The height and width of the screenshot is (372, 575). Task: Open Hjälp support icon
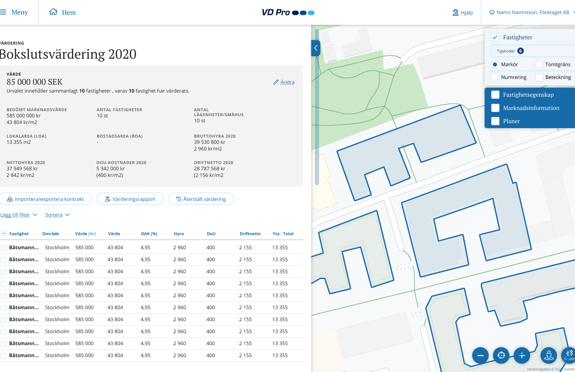point(455,12)
